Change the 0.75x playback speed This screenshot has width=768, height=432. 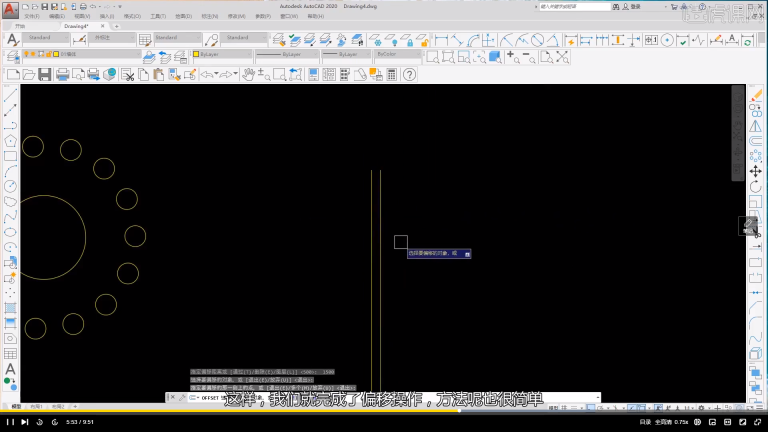(681, 422)
